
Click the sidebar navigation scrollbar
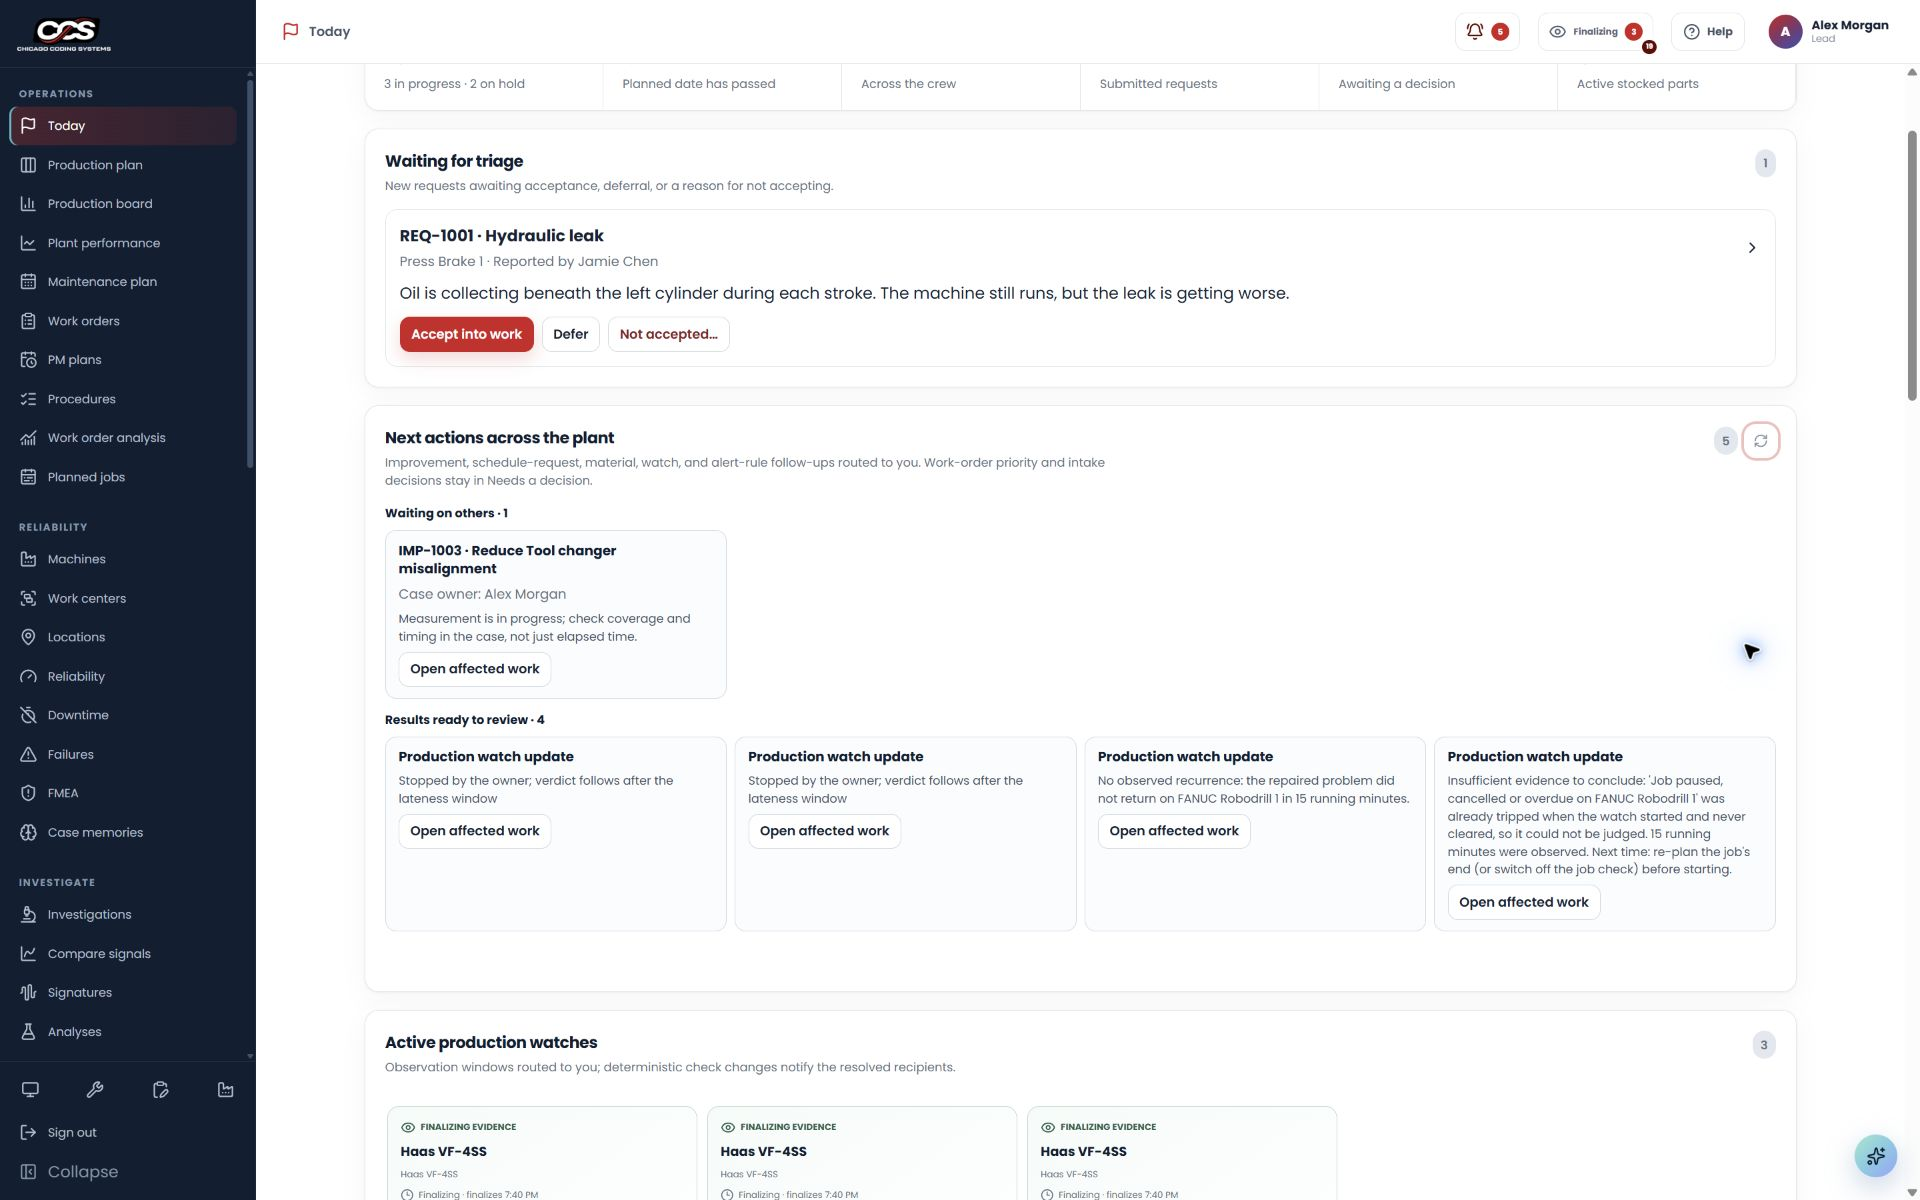click(250, 275)
